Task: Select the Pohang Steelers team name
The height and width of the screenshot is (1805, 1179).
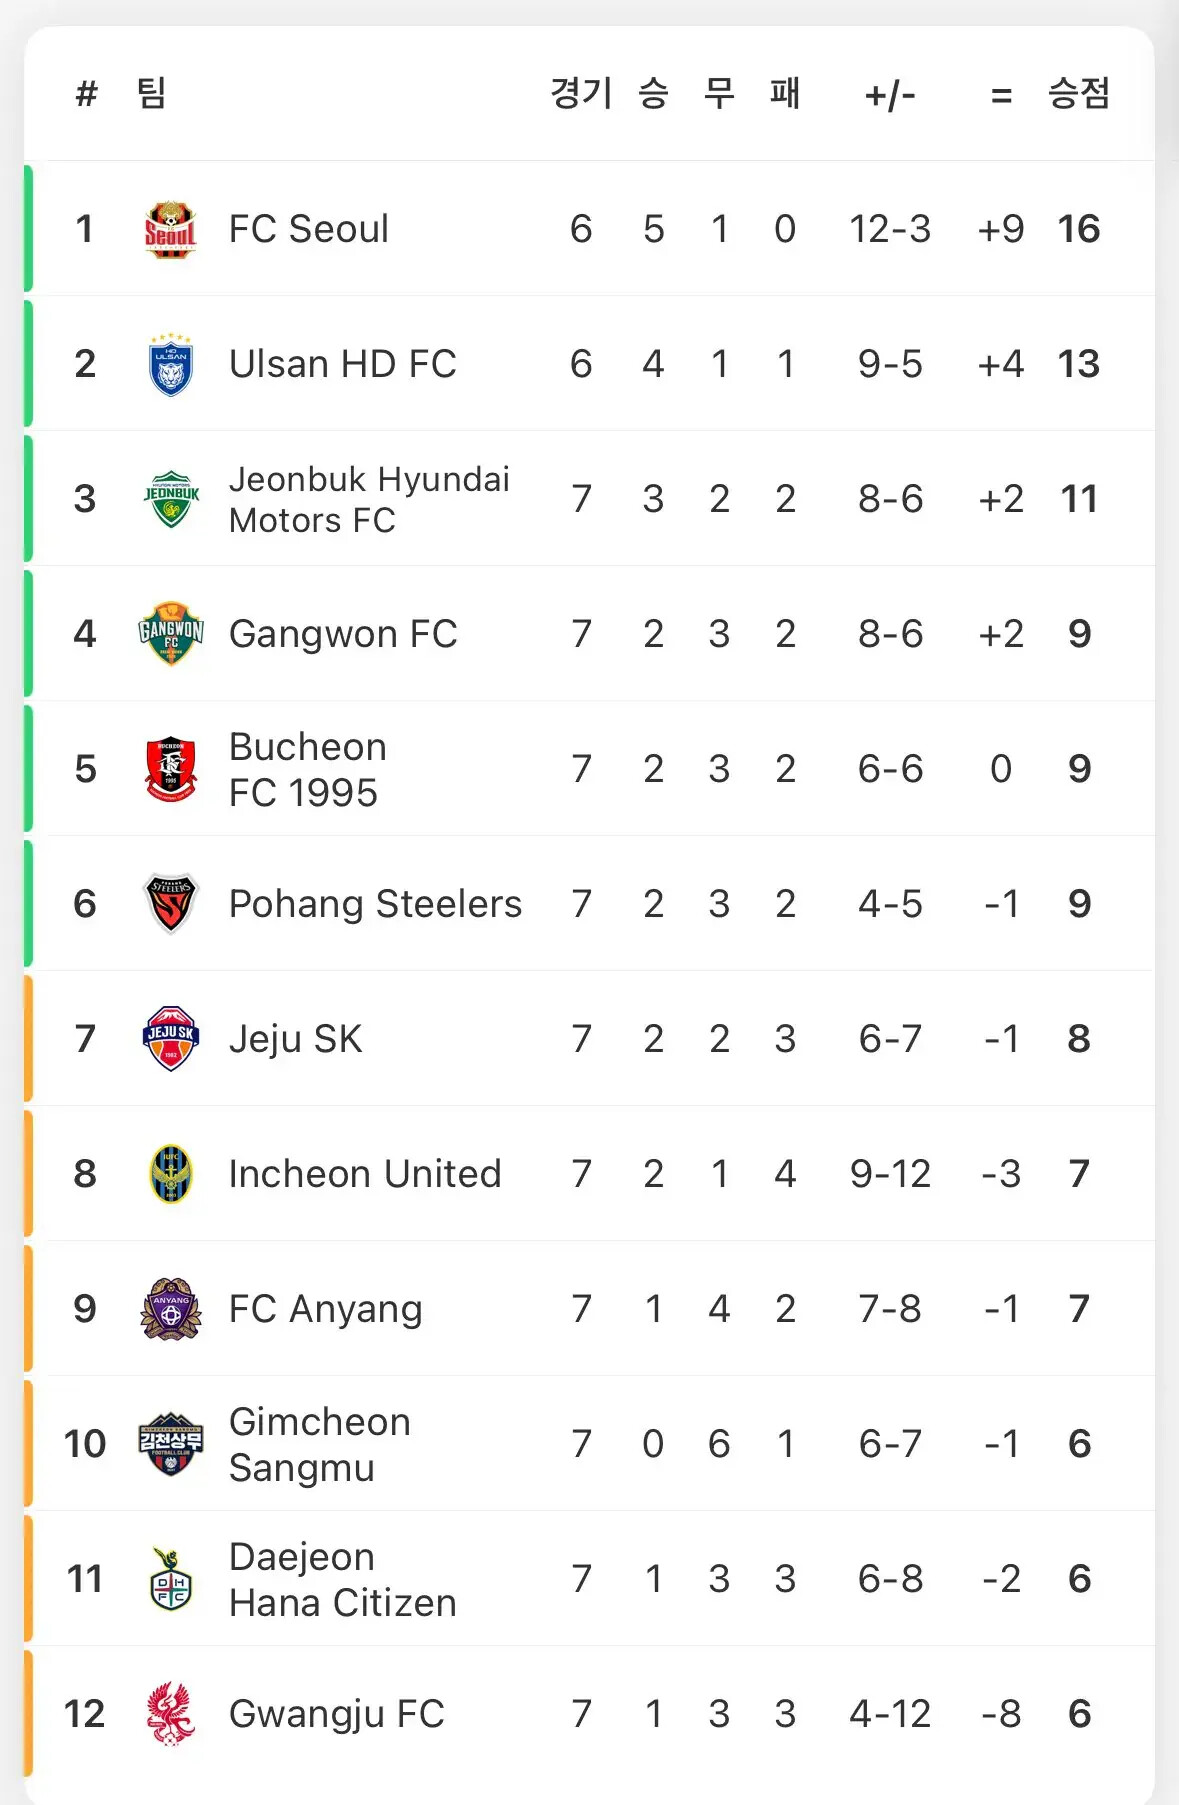Action: click(x=375, y=904)
